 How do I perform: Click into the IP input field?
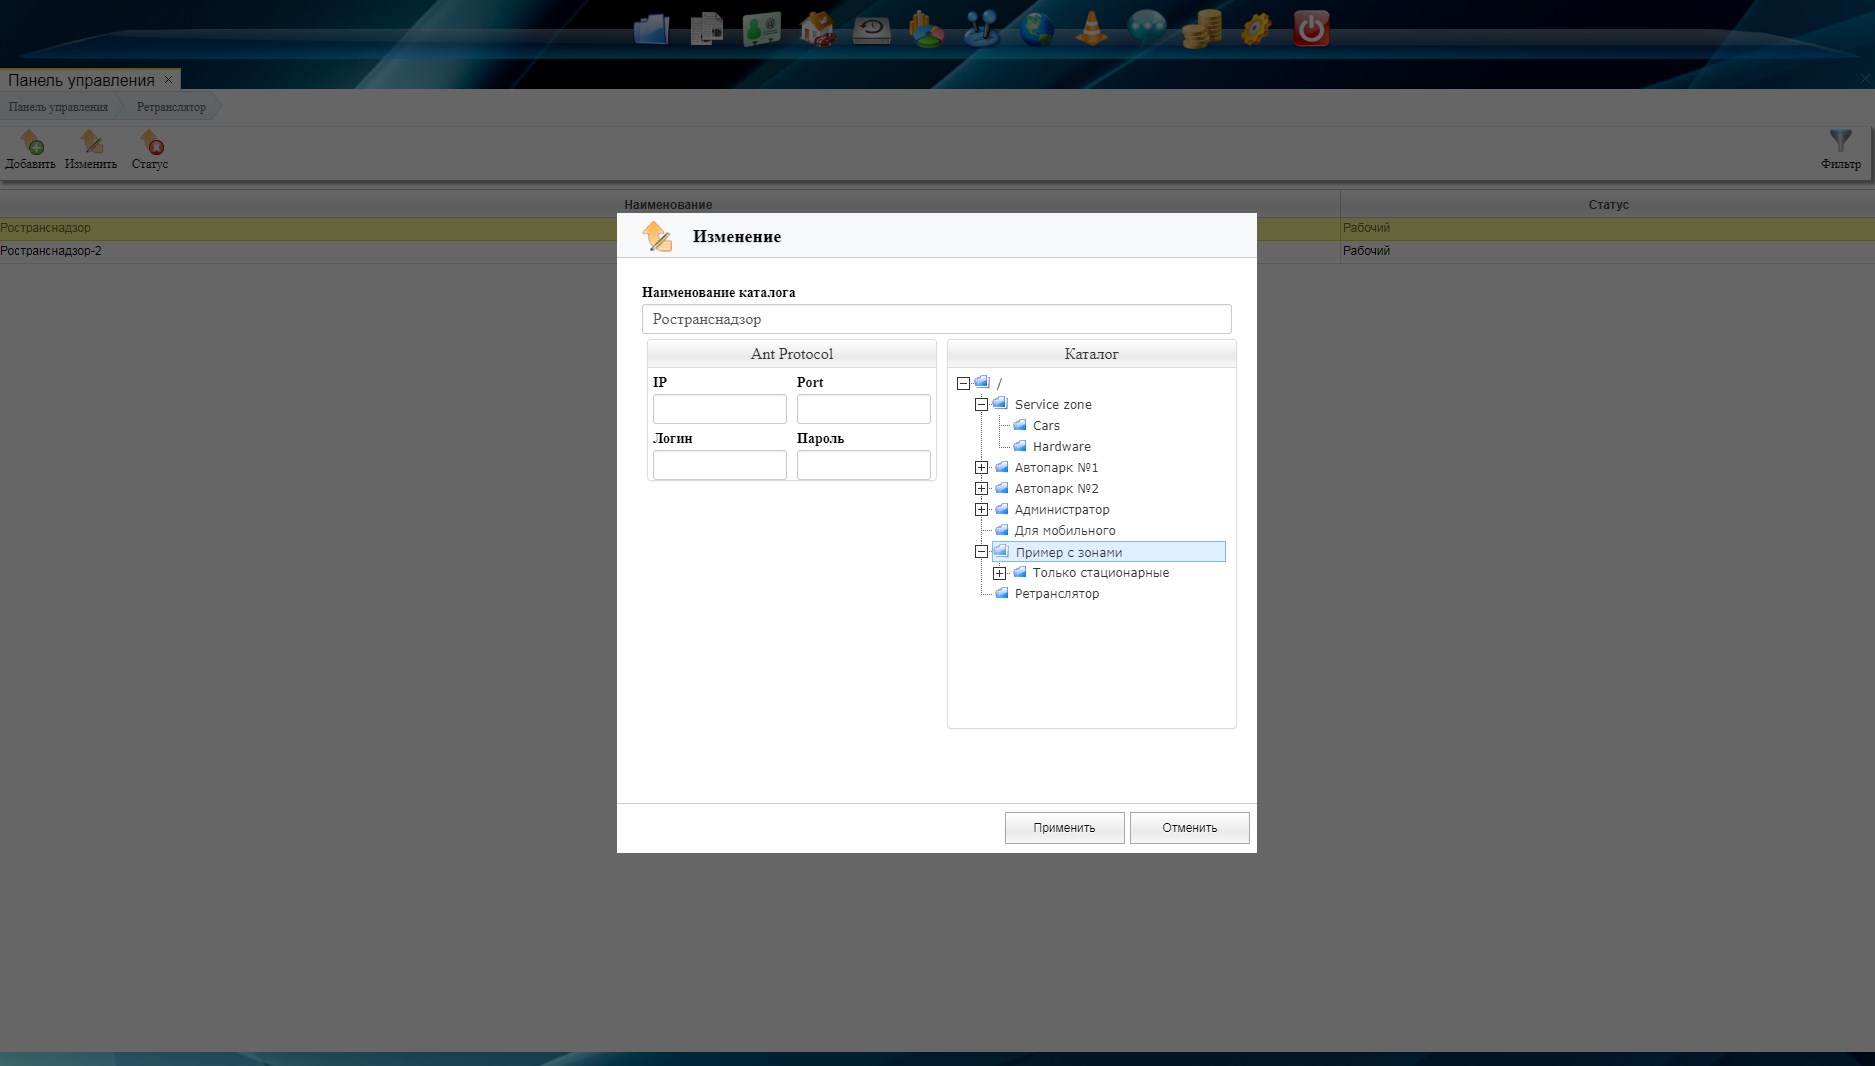pos(719,409)
